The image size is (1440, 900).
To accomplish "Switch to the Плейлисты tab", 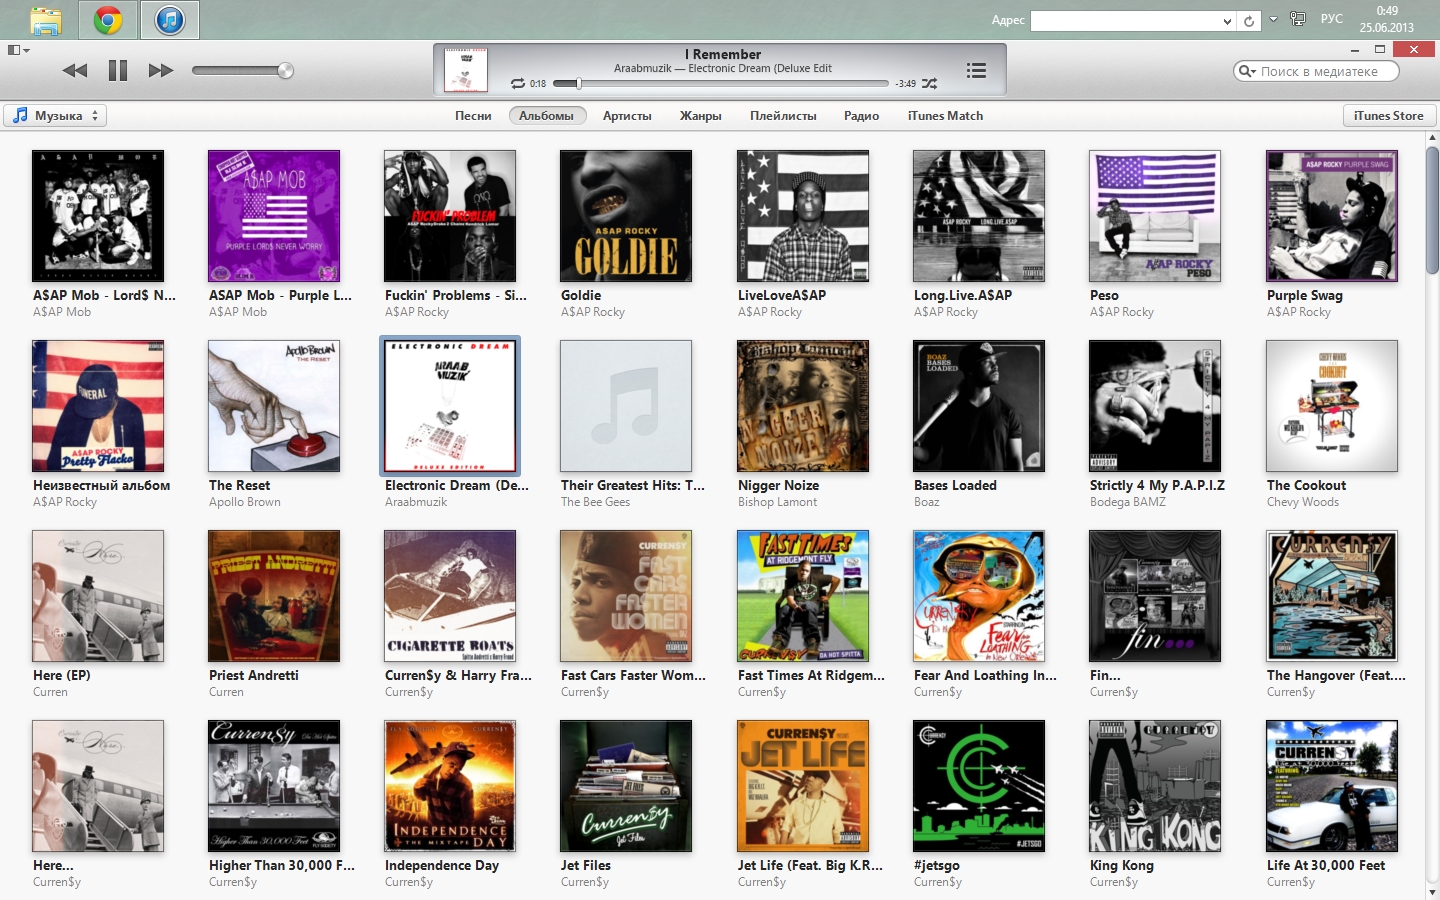I will point(783,116).
